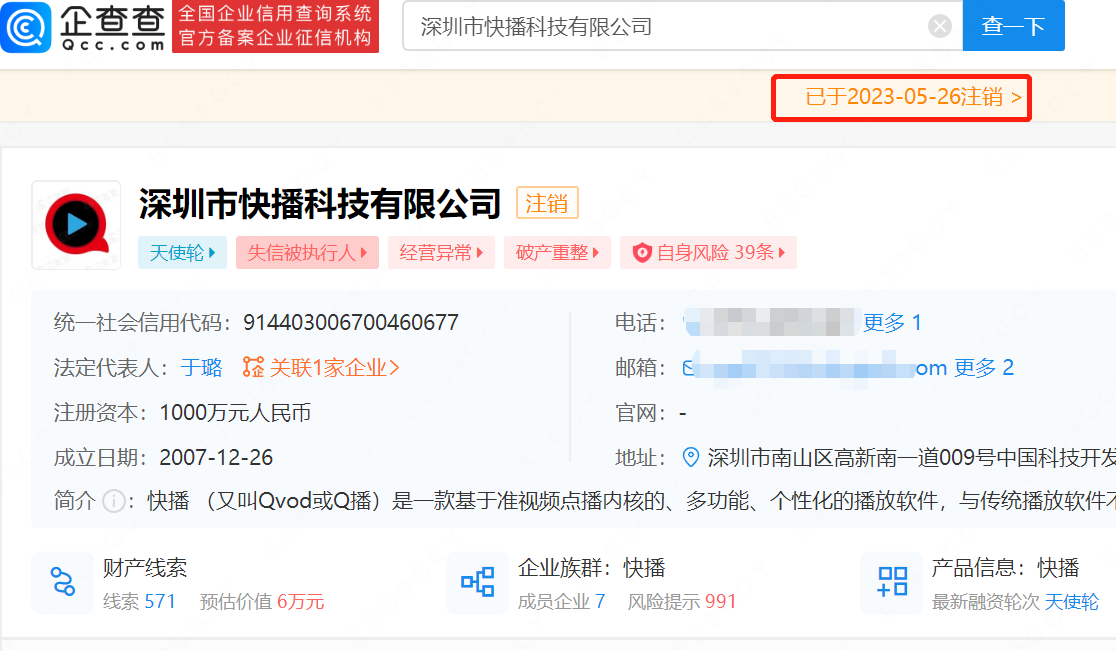Image resolution: width=1116 pixels, height=651 pixels.
Task: Click the 注销 status badge
Action: tap(547, 203)
